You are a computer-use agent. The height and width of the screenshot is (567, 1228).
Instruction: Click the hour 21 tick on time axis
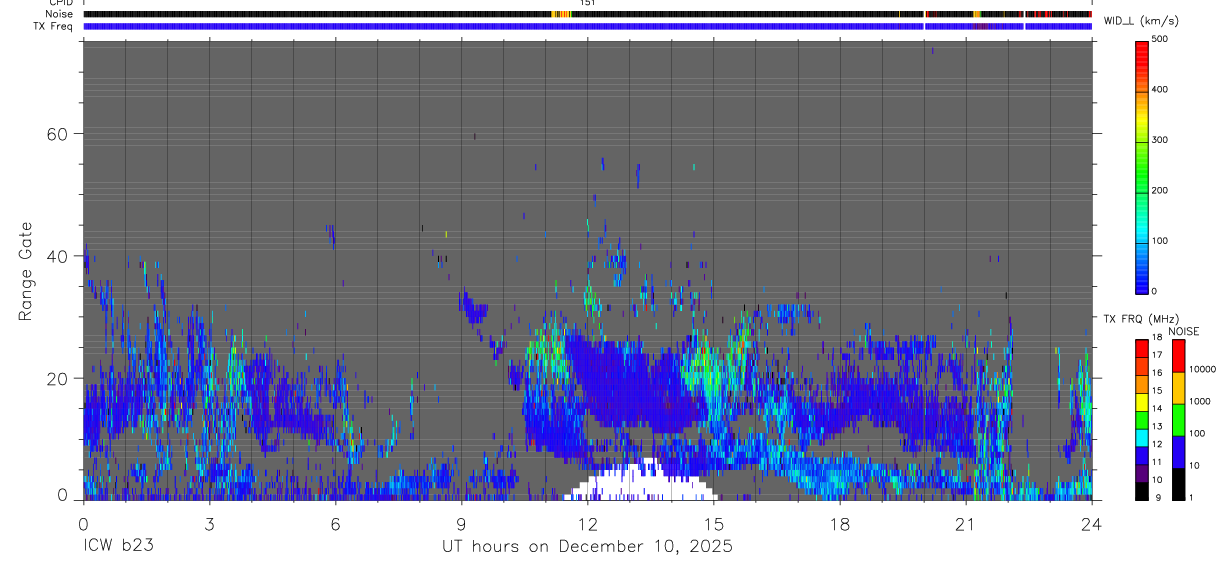(x=966, y=524)
